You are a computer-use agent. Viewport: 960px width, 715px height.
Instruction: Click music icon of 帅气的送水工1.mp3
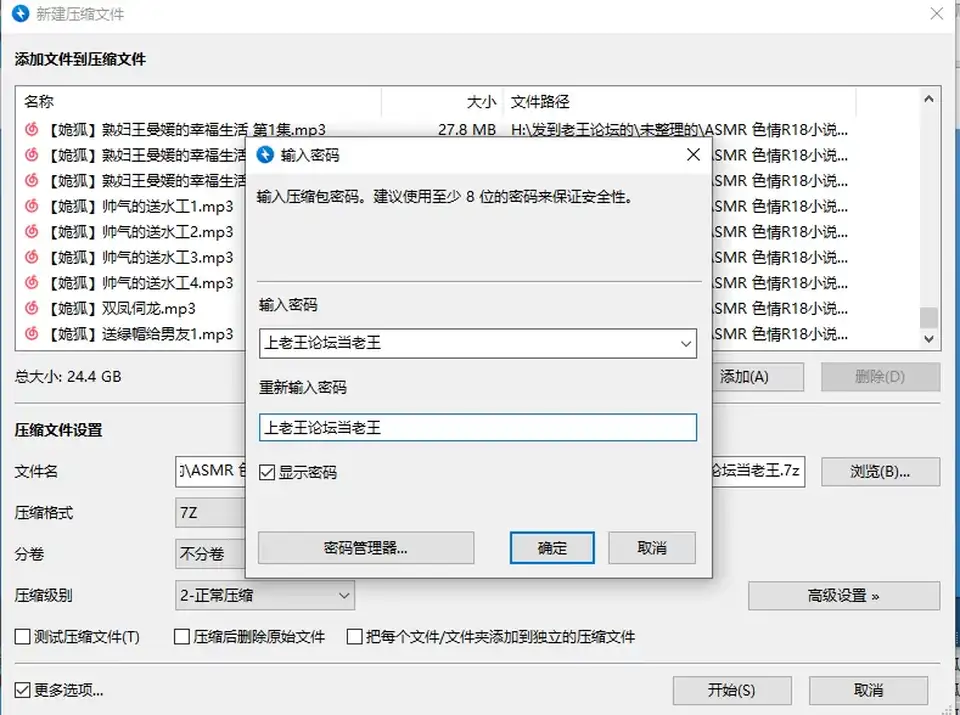coord(31,206)
